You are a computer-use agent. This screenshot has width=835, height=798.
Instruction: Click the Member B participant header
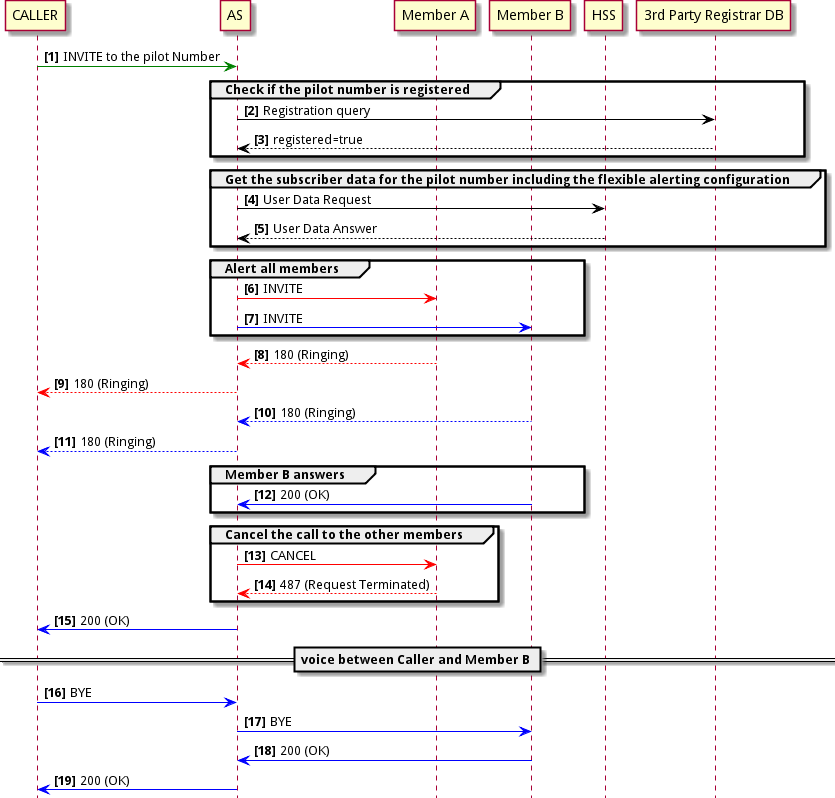[530, 15]
